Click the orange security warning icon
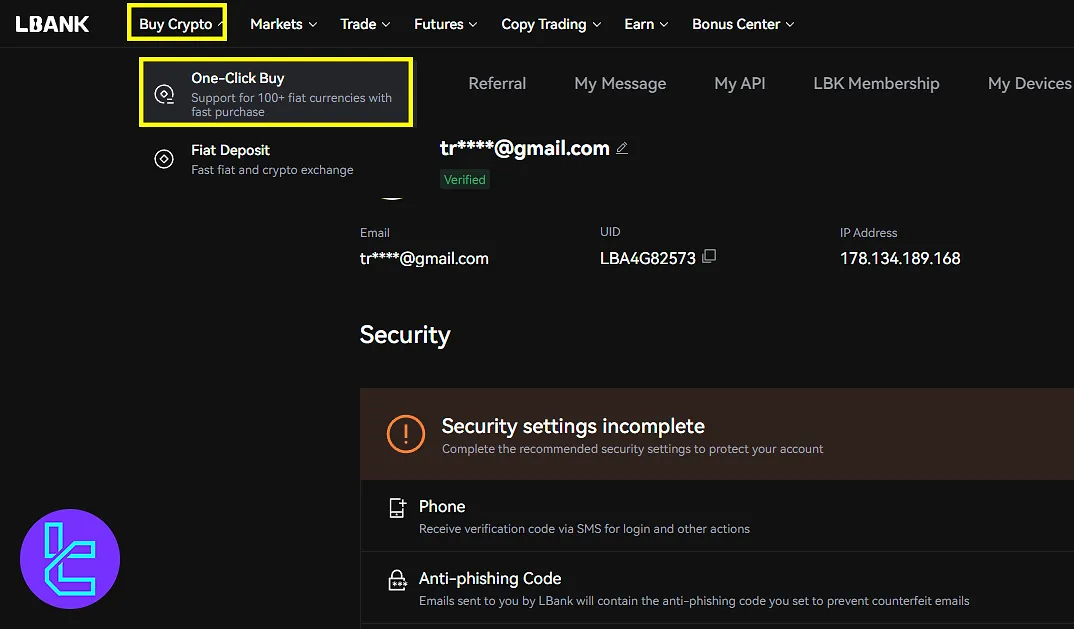 tap(405, 434)
